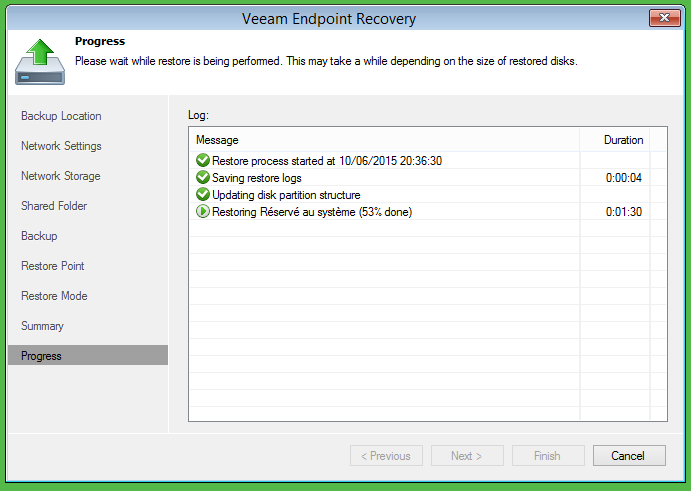Click the < Previous button
Screen dimensions: 691x491
(x=386, y=456)
